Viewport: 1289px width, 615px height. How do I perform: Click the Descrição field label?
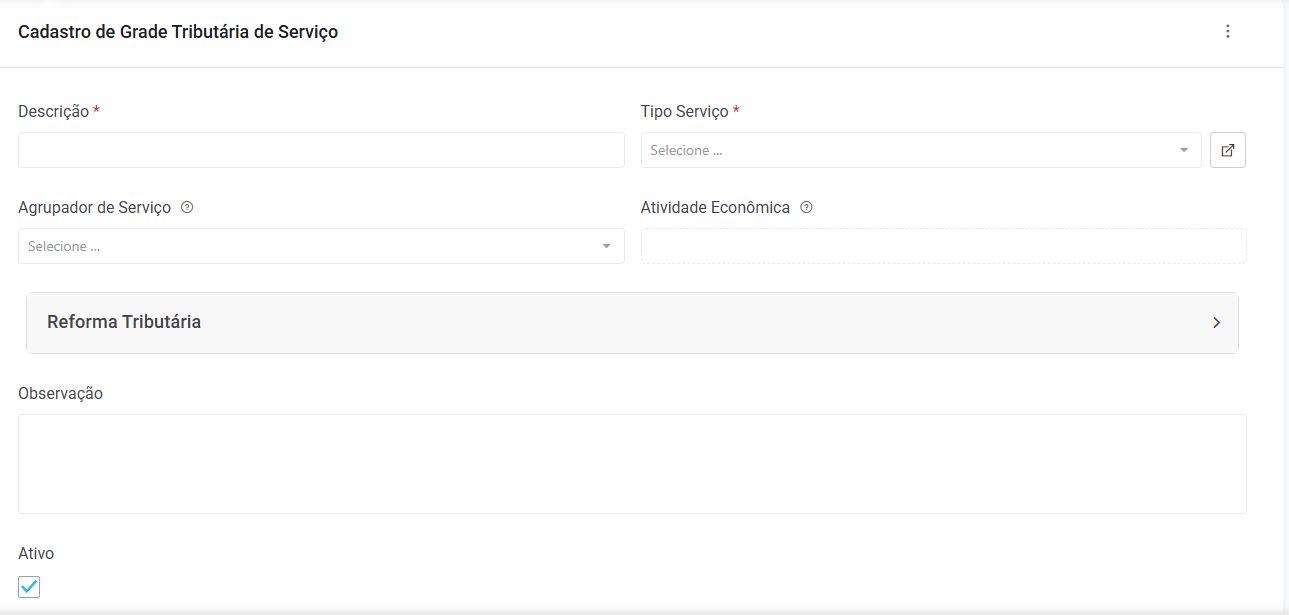tap(53, 112)
